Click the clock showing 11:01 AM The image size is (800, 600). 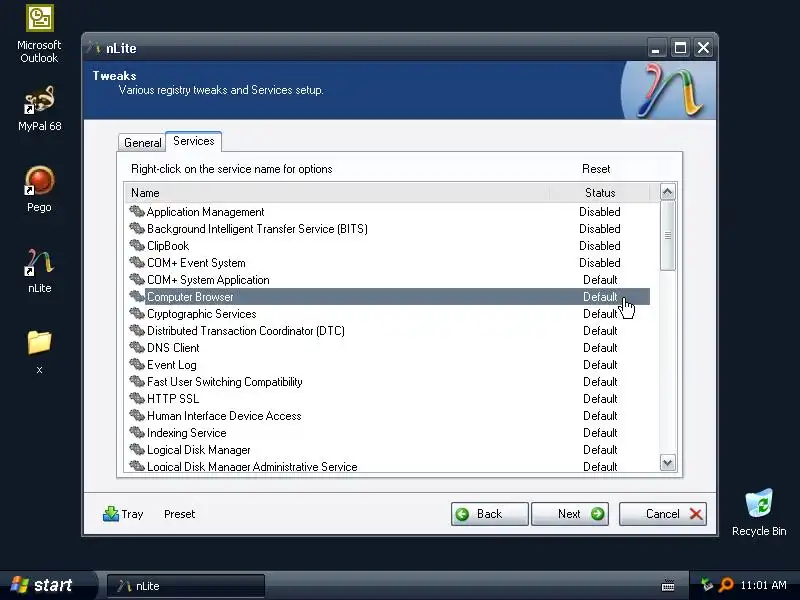pos(763,585)
